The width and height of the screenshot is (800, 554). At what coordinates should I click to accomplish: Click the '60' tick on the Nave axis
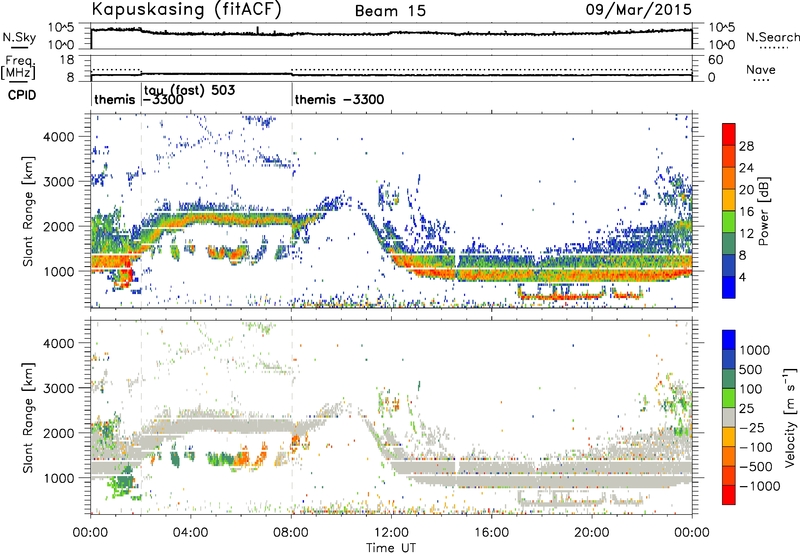point(716,60)
